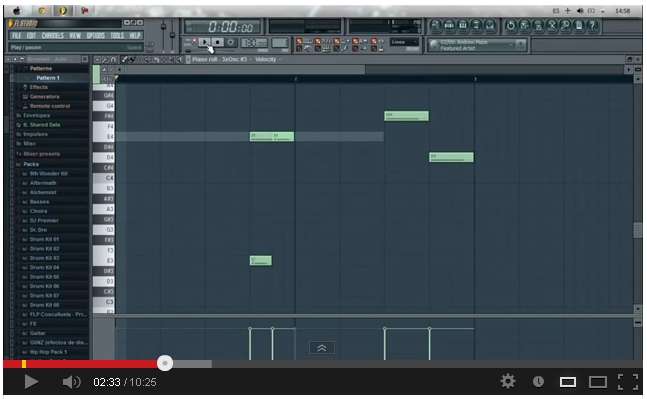Enter YouTube fullscreen mode
The image size is (647, 399).
tap(628, 382)
